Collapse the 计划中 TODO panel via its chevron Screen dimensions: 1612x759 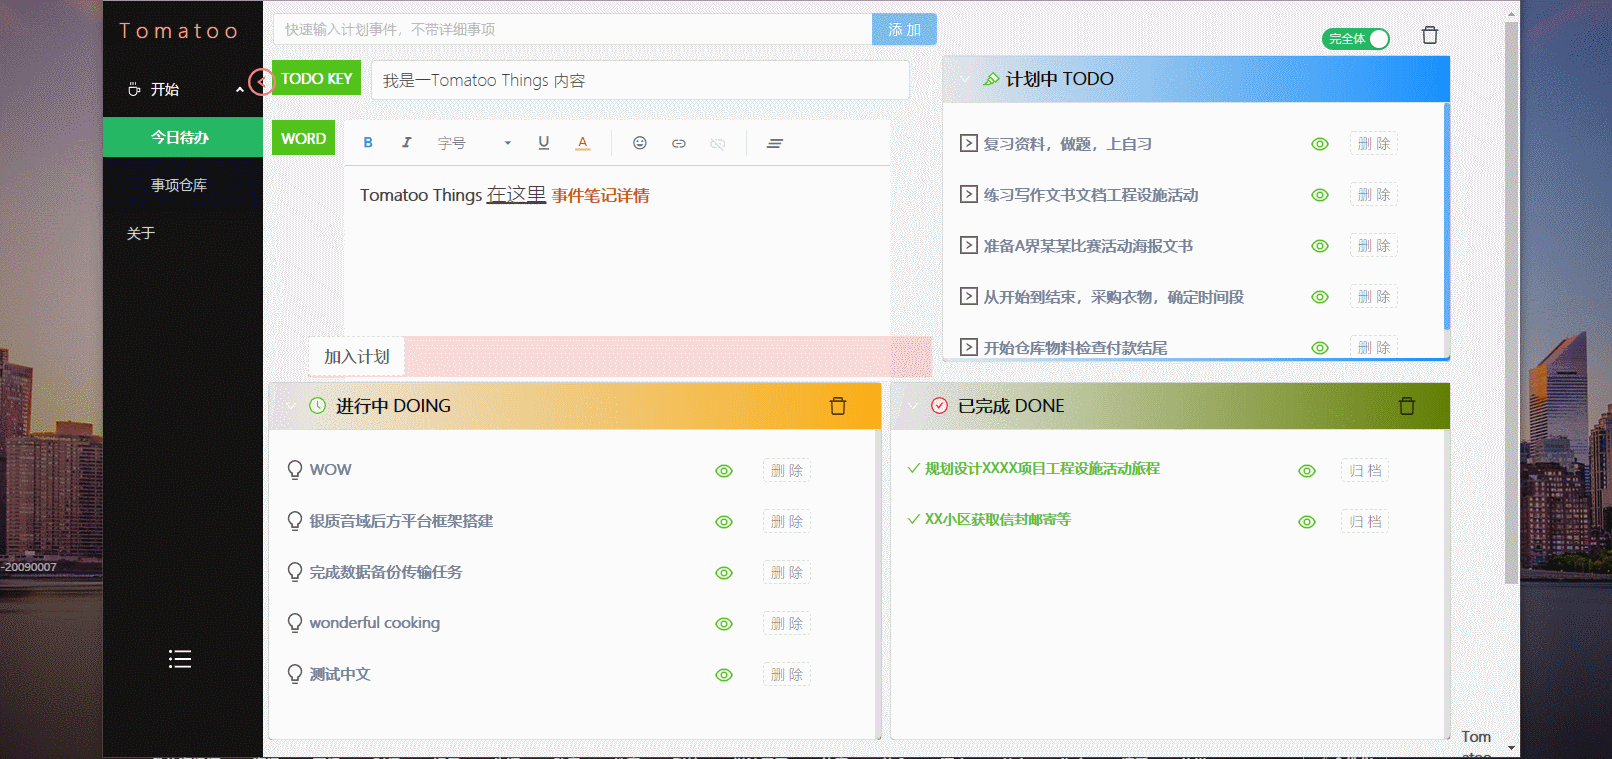click(x=965, y=79)
